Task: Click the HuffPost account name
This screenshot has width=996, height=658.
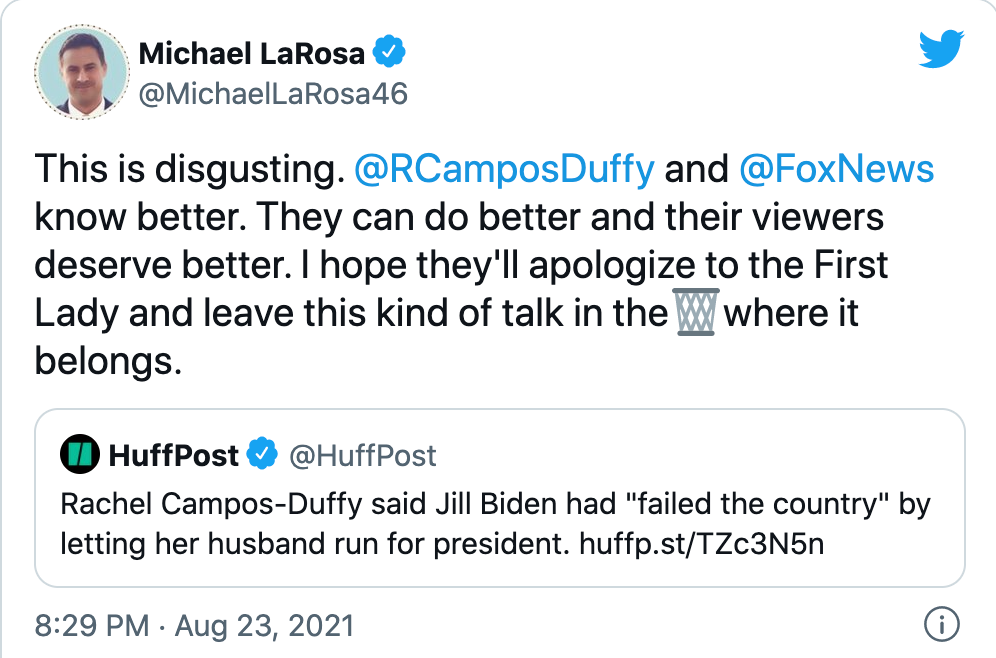Action: point(173,456)
